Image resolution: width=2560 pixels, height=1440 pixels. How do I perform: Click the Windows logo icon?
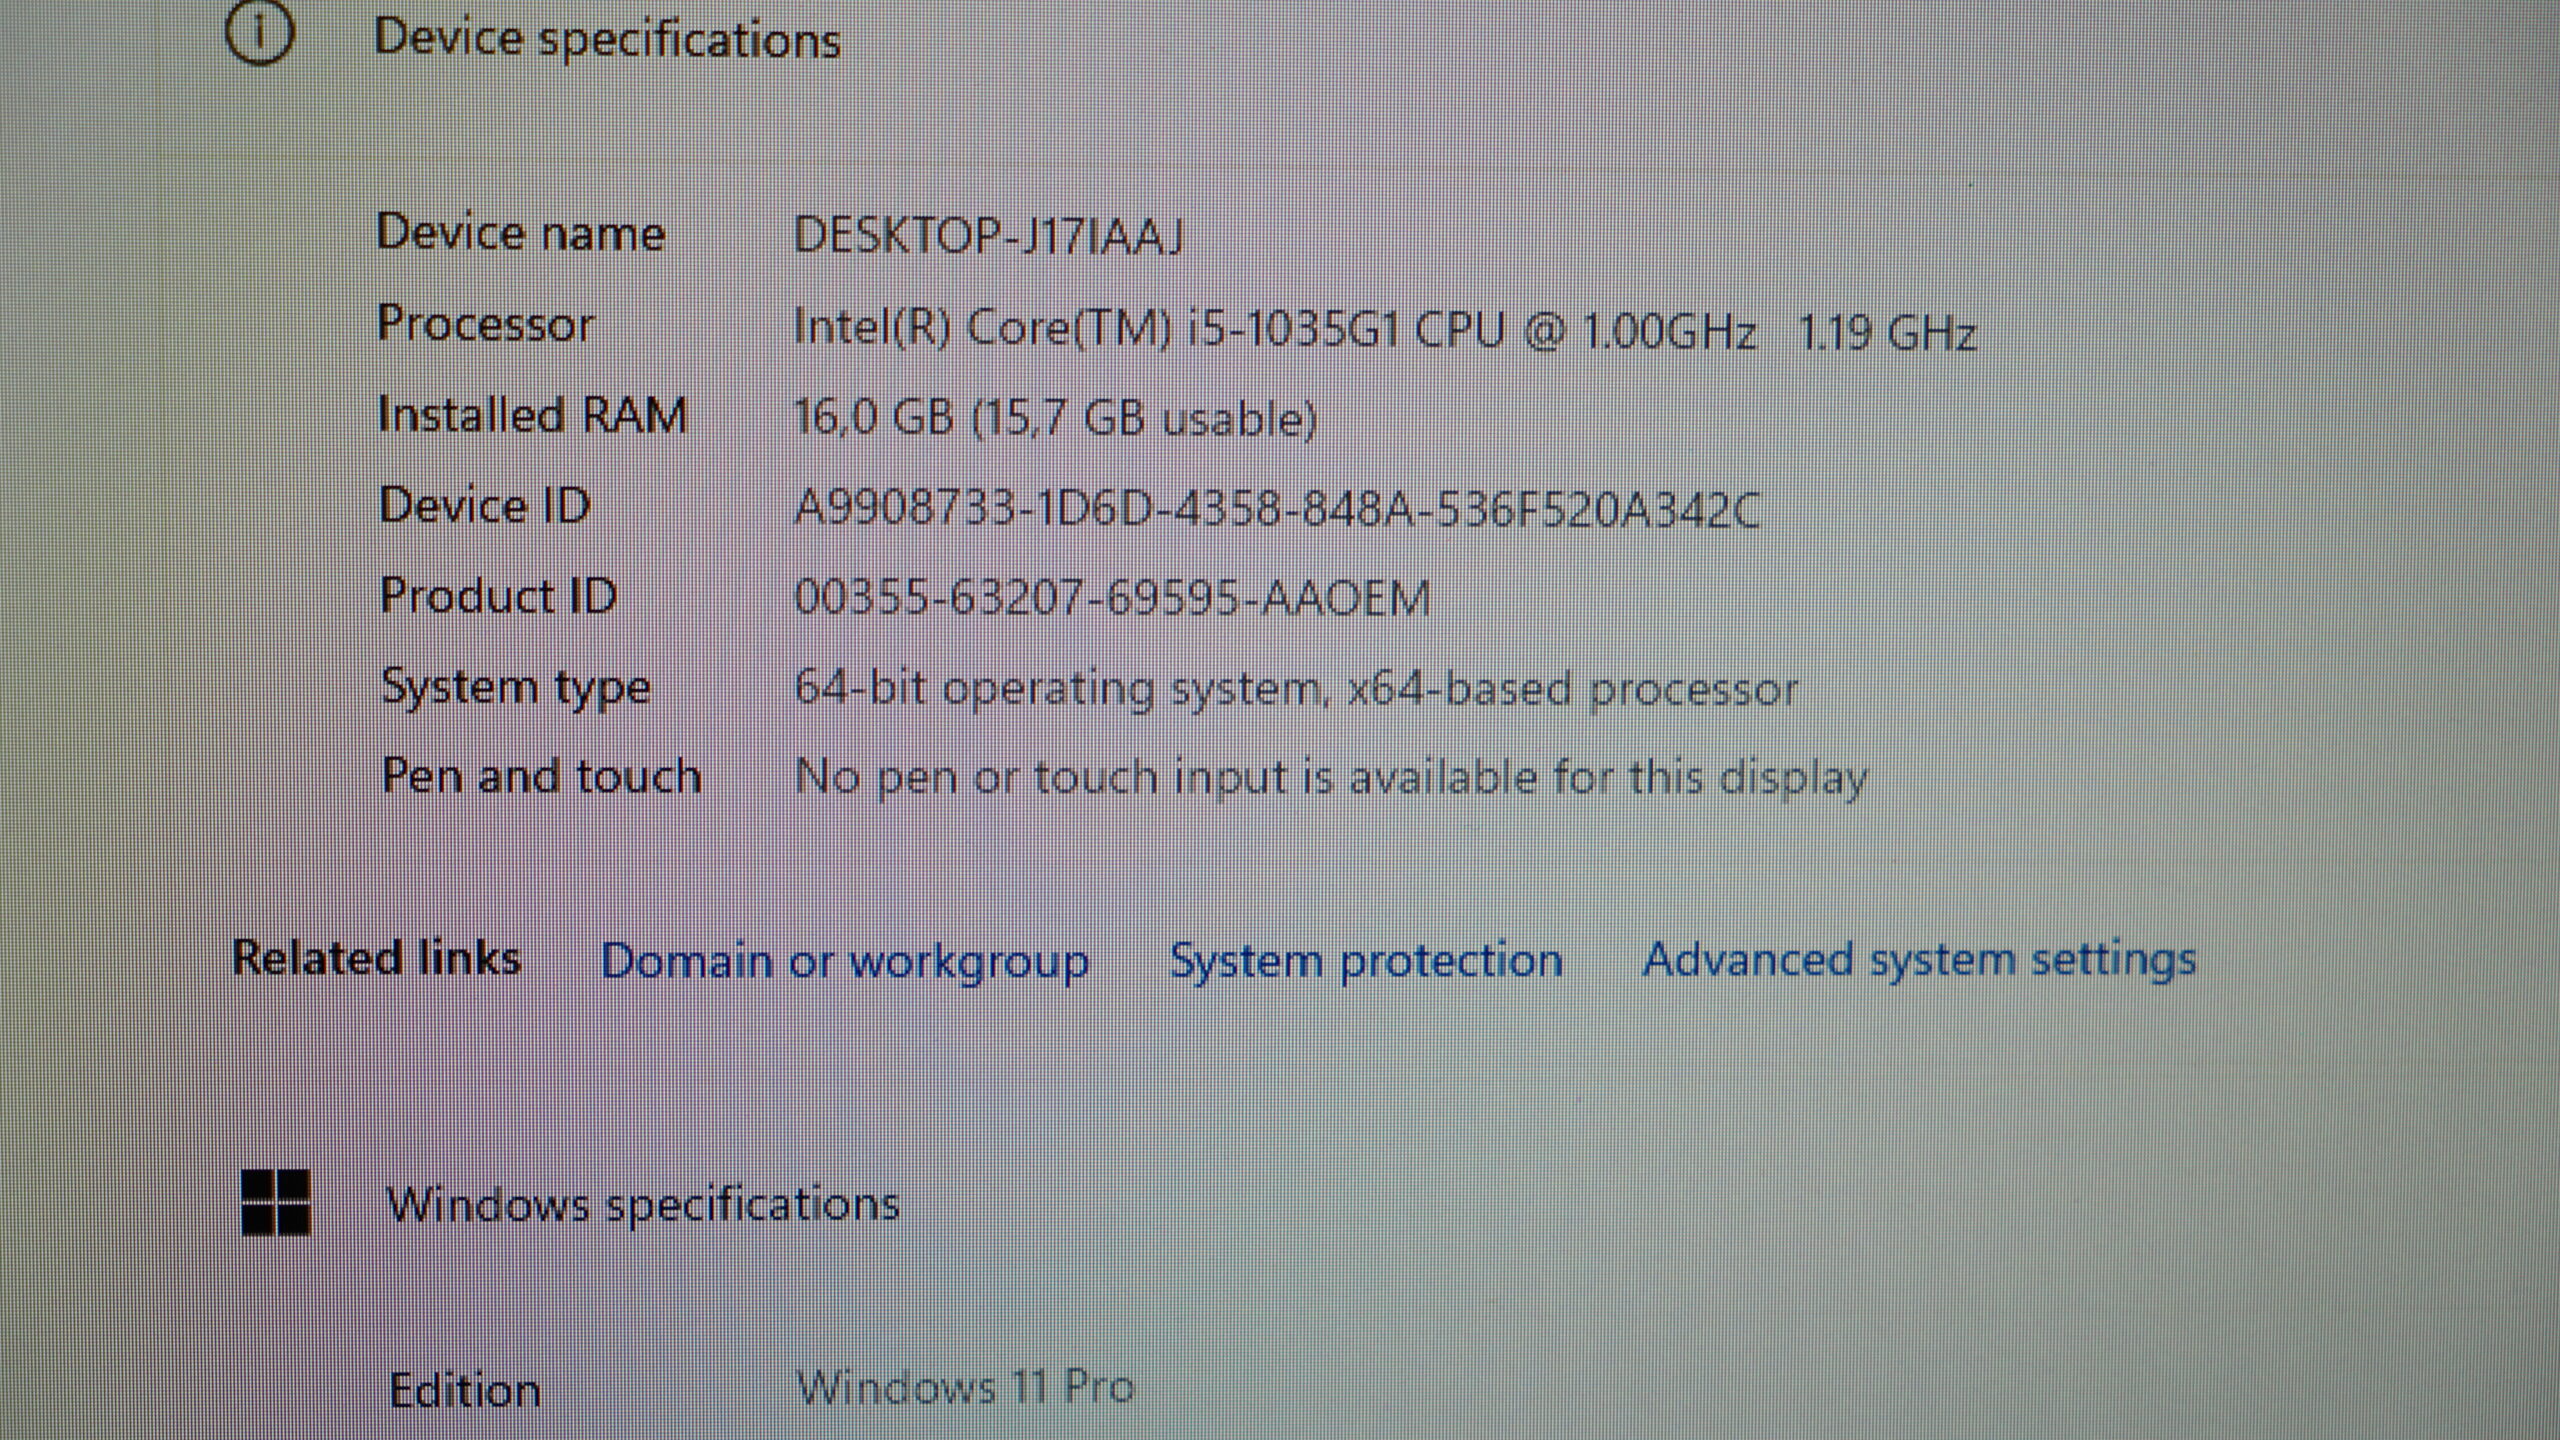pyautogui.click(x=276, y=1202)
